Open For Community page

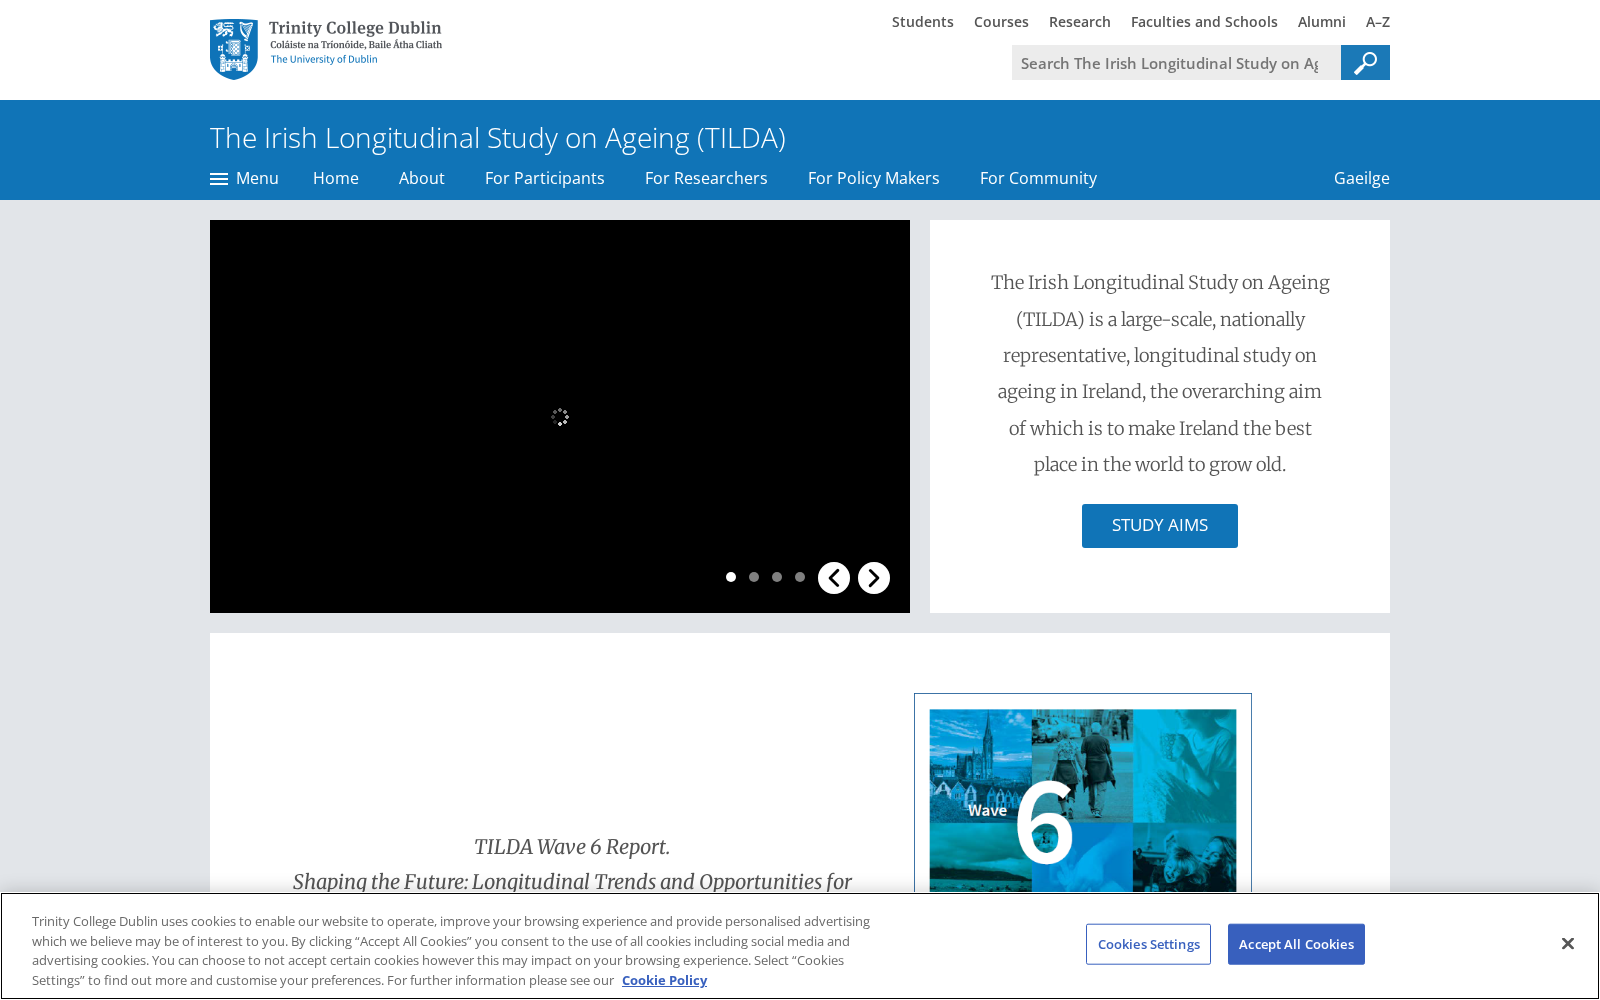[1038, 178]
